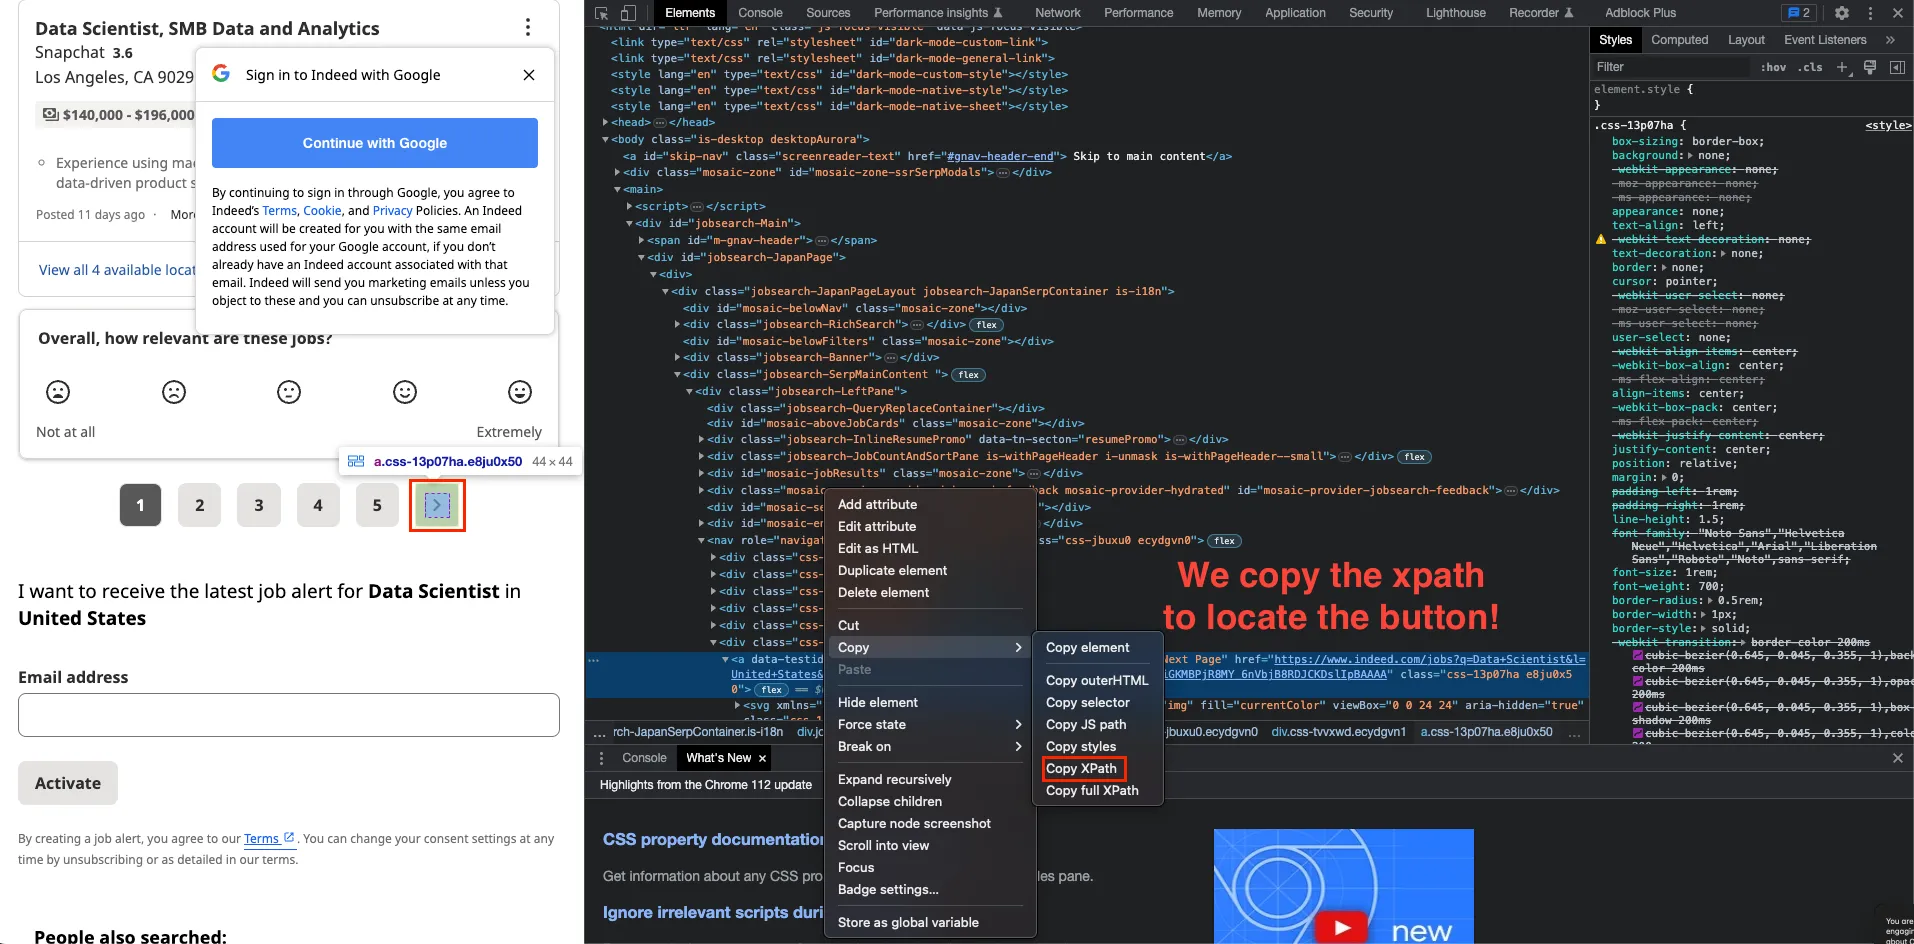The width and height of the screenshot is (1914, 944).
Task: Open DevTools settings gear
Action: click(1842, 13)
